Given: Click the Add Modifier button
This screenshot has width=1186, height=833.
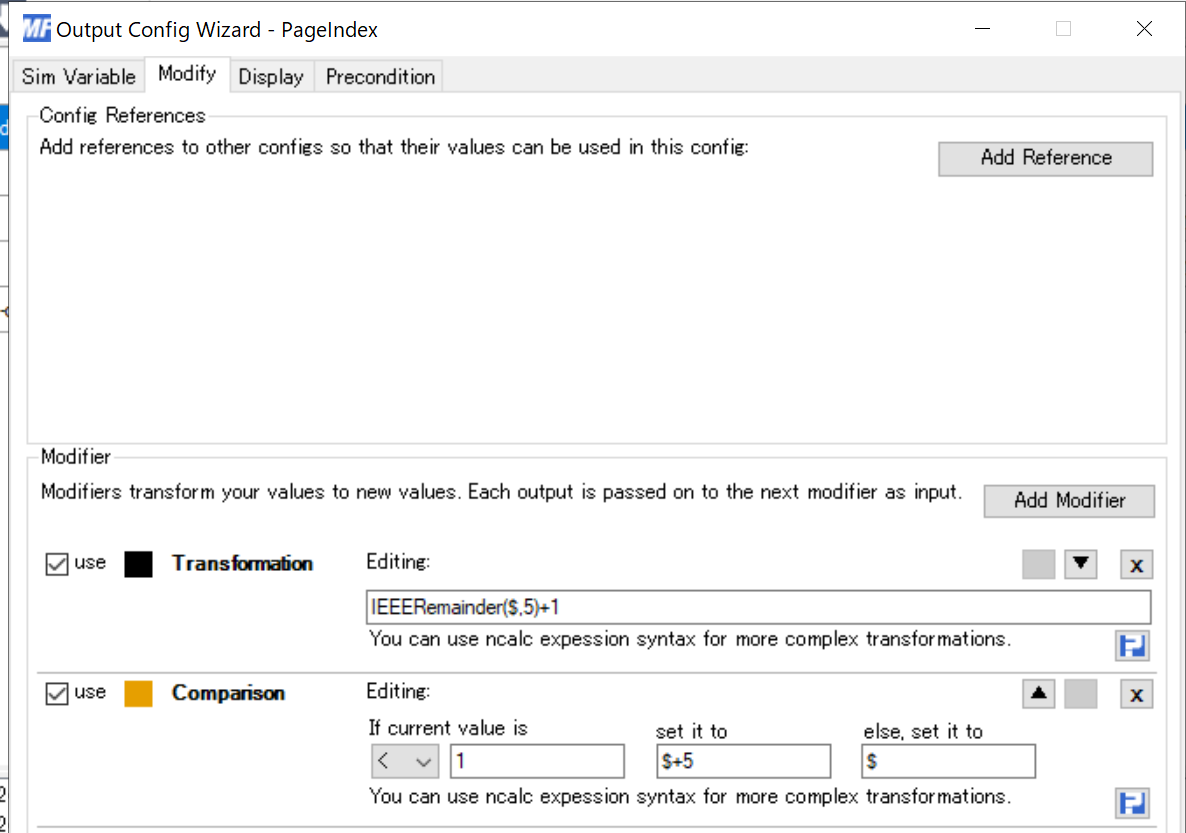Looking at the screenshot, I should pyautogui.click(x=1069, y=501).
